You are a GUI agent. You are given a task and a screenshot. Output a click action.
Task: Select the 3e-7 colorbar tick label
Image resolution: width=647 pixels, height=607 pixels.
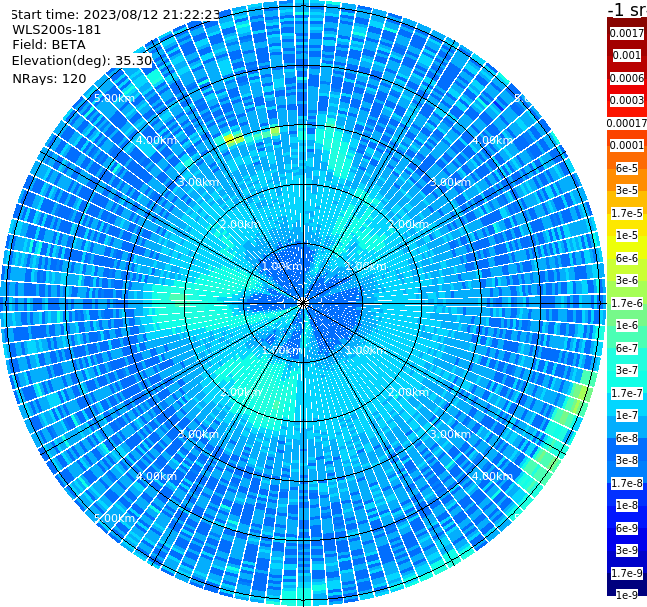(627, 370)
